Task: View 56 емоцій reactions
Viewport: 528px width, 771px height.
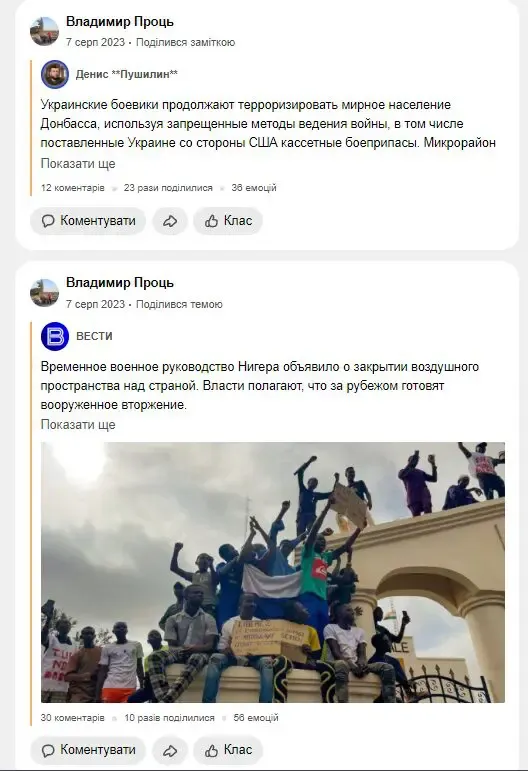Action: (256, 718)
